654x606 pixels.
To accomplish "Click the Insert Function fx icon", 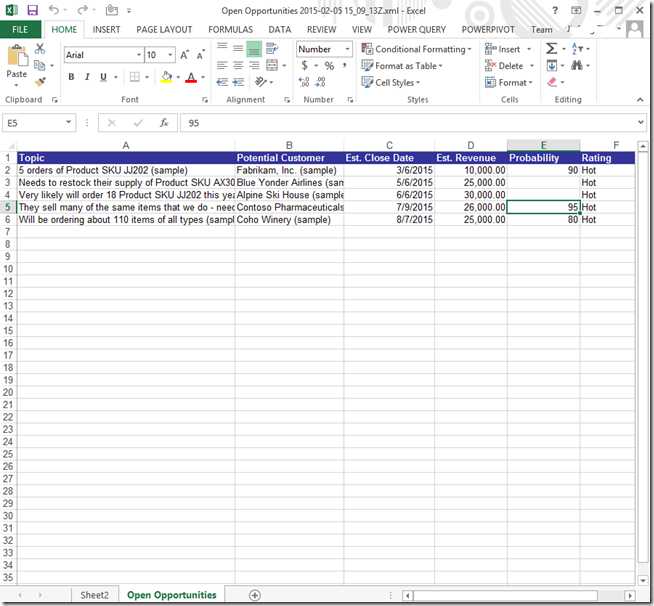I will click(164, 123).
